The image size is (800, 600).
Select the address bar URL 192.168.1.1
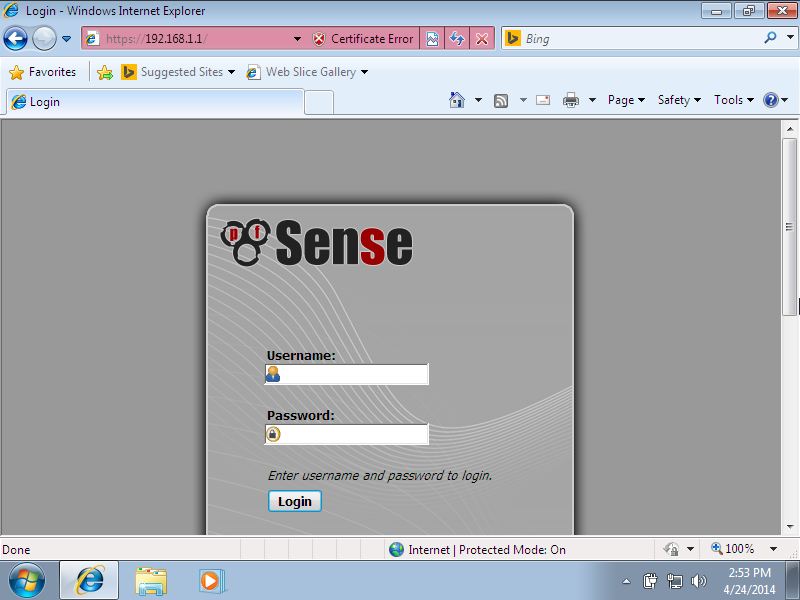tap(156, 39)
